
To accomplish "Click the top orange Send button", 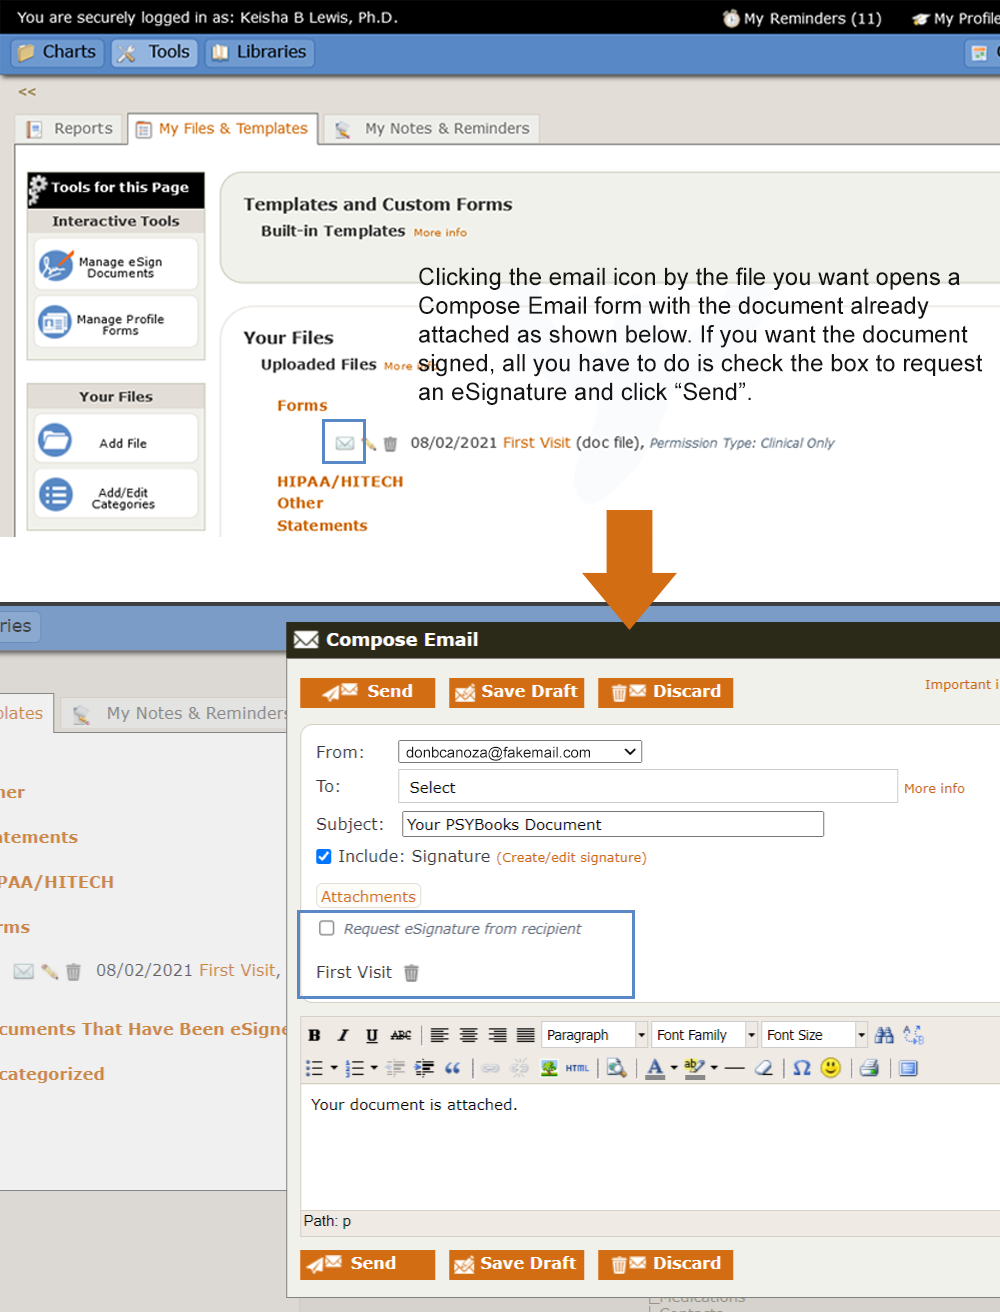I will click(x=367, y=692).
